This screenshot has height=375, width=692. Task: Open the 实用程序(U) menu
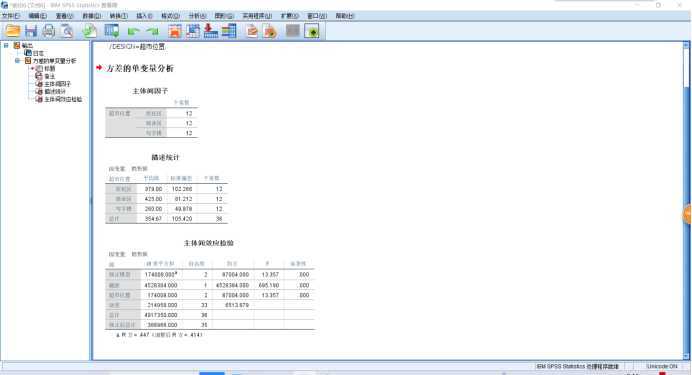257,16
